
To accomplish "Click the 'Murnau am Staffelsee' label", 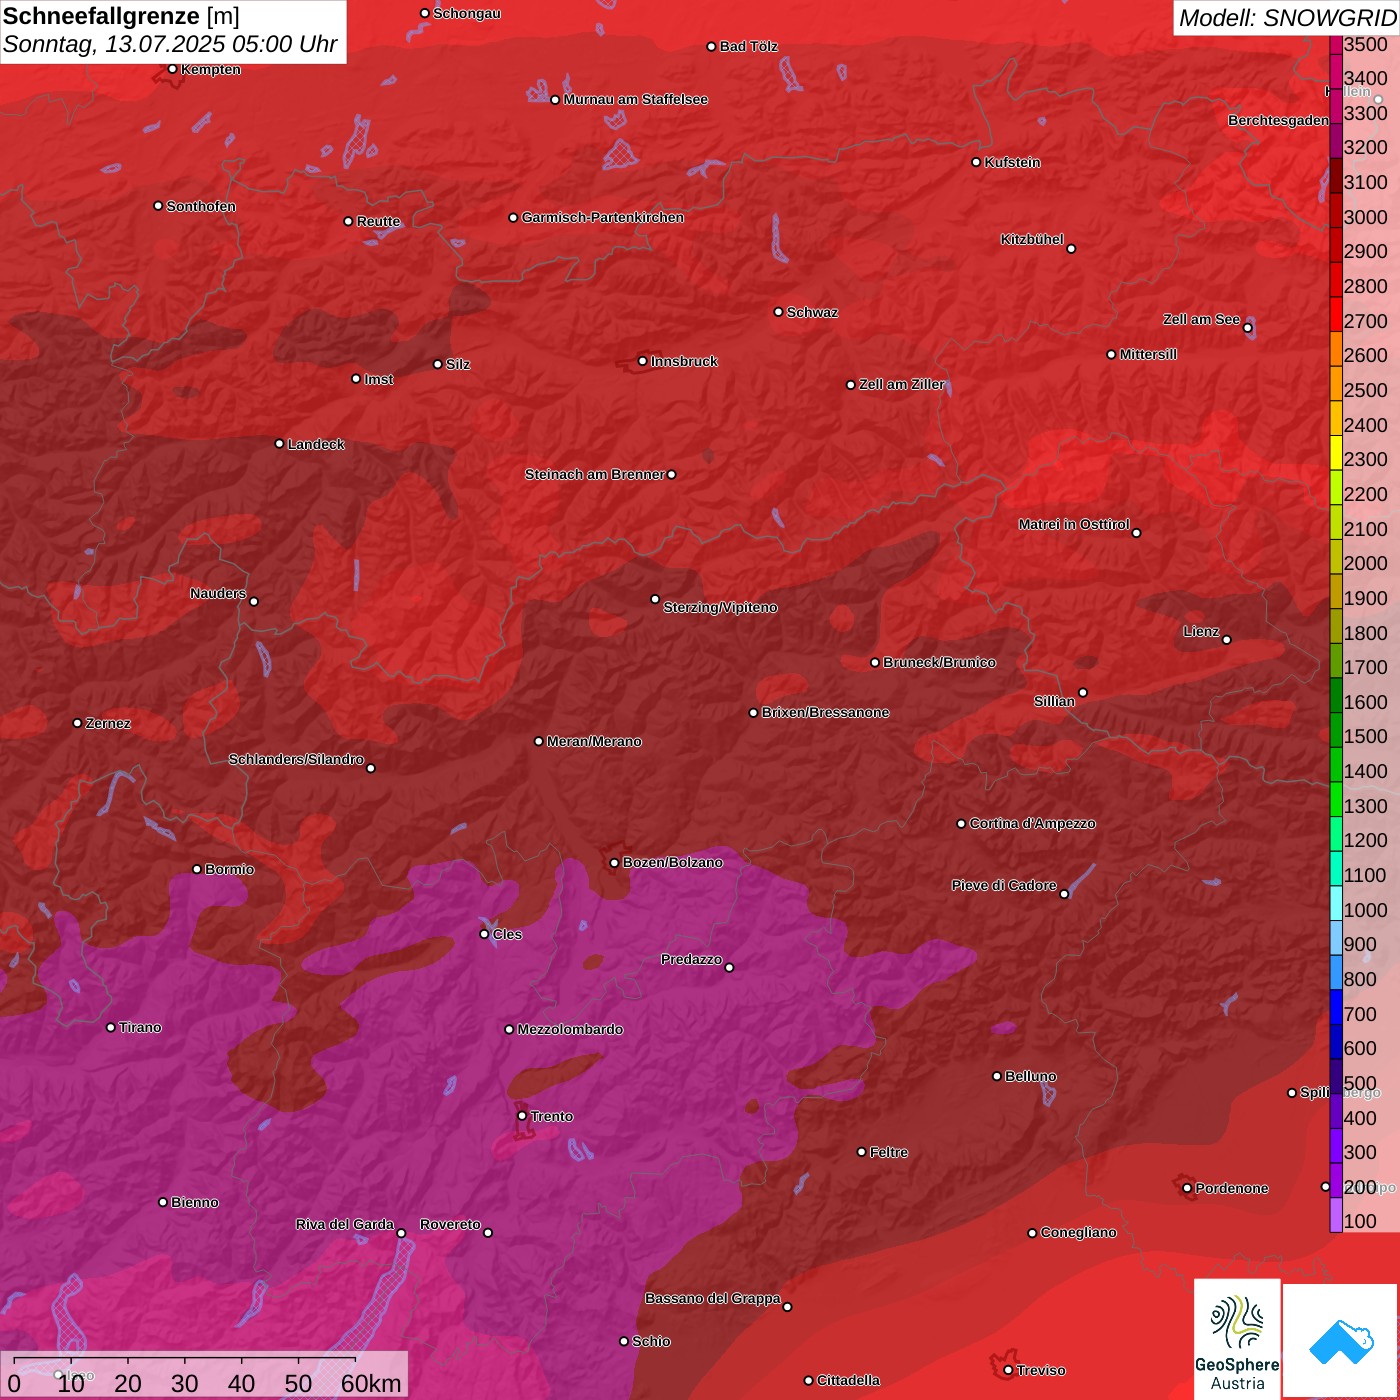I will 635,99.
